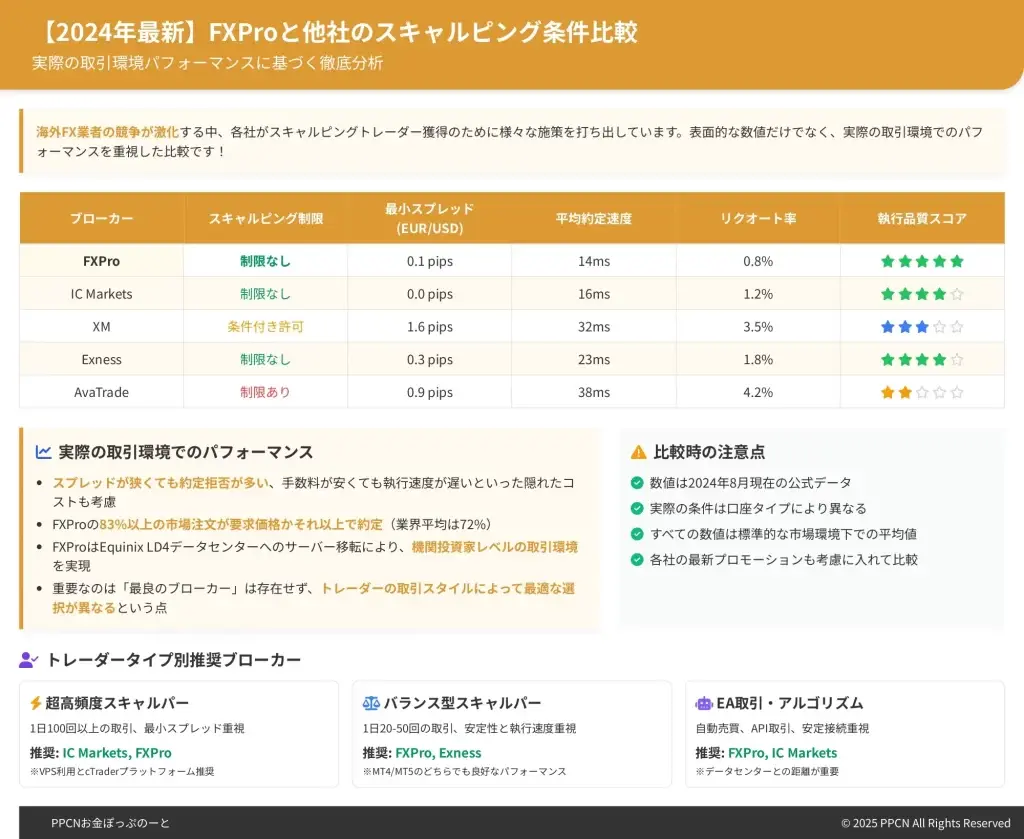Click the robot icon beside EA取引・アルゴリズム
The height and width of the screenshot is (839, 1024).
pos(704,703)
